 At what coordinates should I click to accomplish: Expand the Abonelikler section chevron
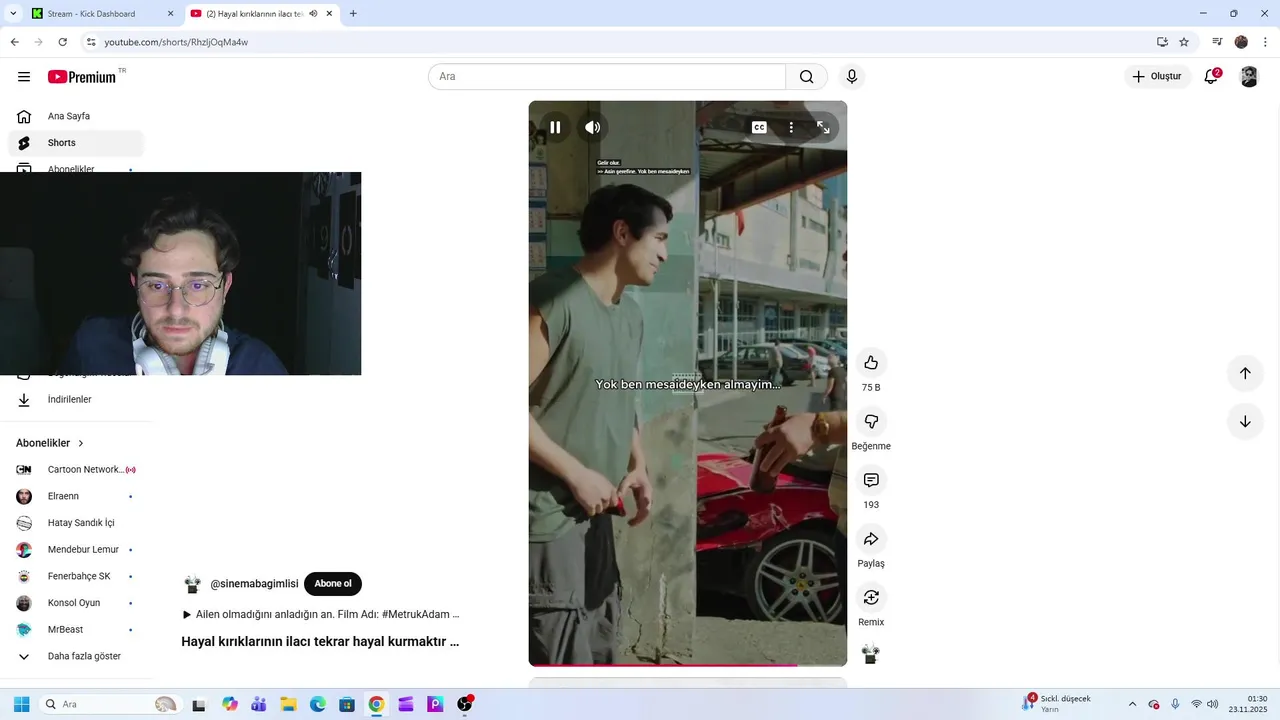click(81, 443)
